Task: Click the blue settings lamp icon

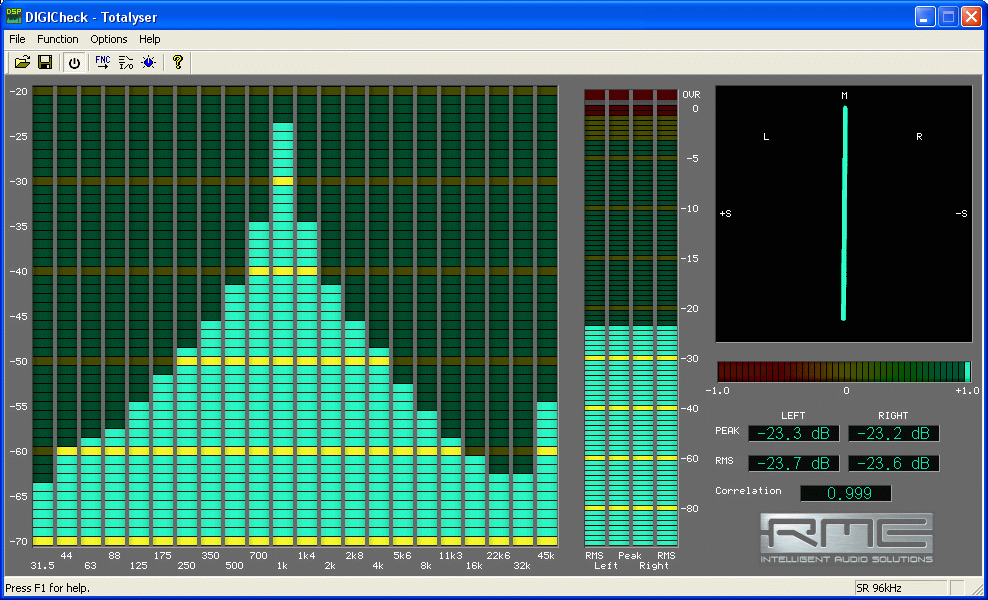Action: click(149, 62)
